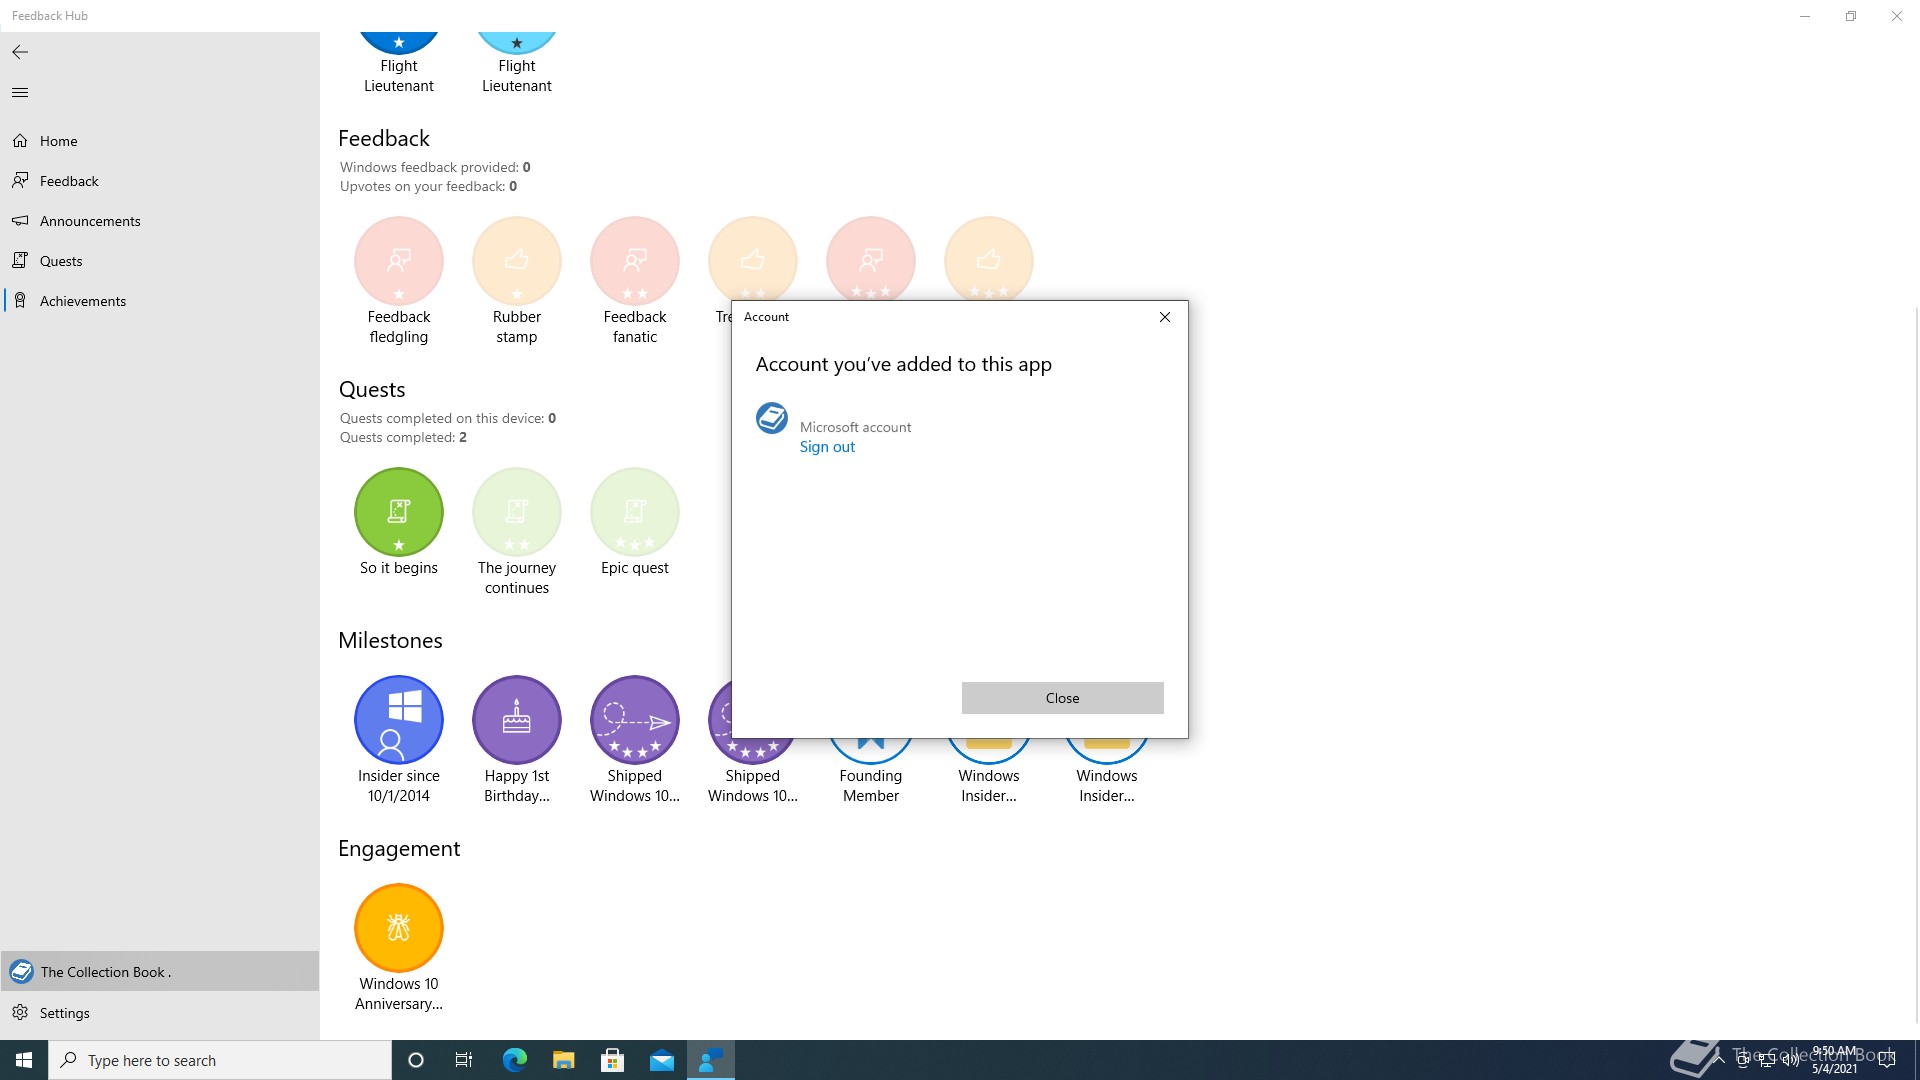Select the first Shipped Windows 10 badge
The height and width of the screenshot is (1080, 1920).
click(x=635, y=720)
